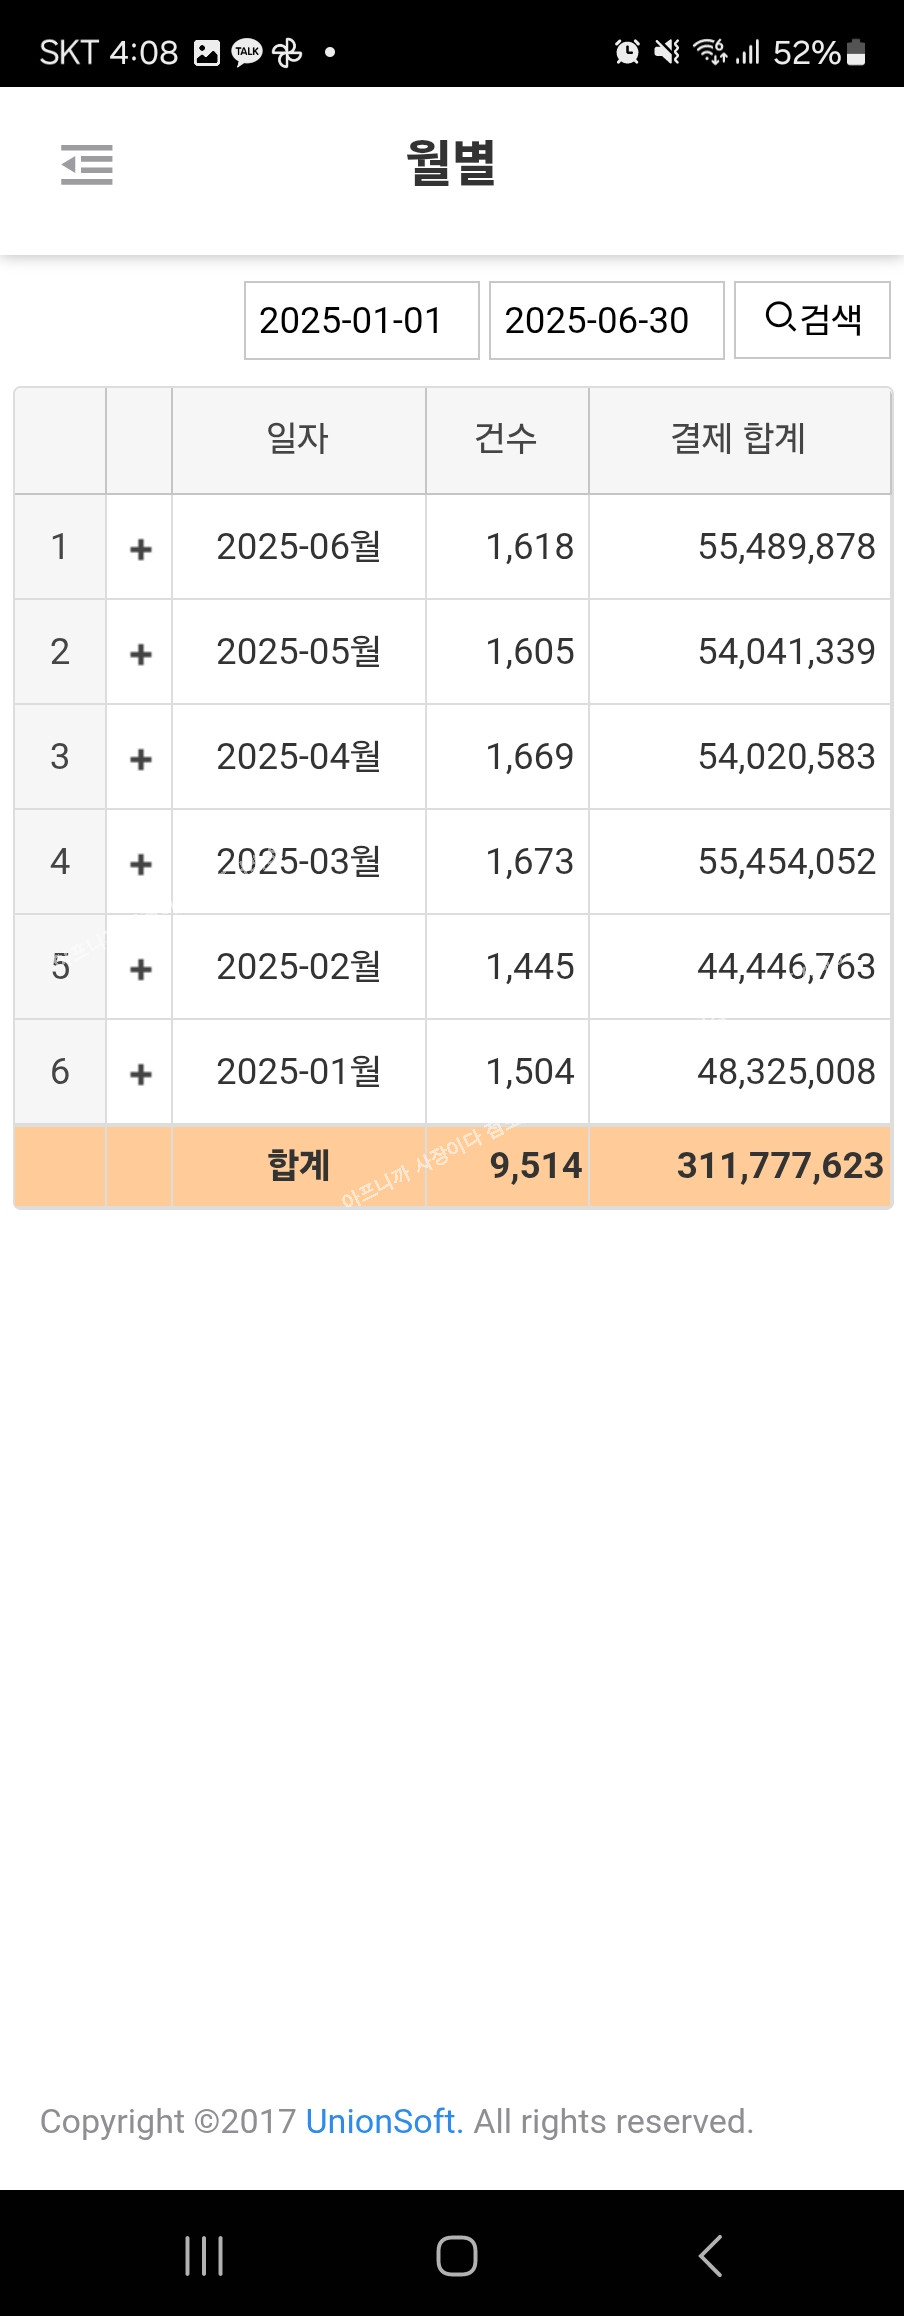904x2316 pixels.
Task: Tap the battery indicator icon
Action: point(856,52)
